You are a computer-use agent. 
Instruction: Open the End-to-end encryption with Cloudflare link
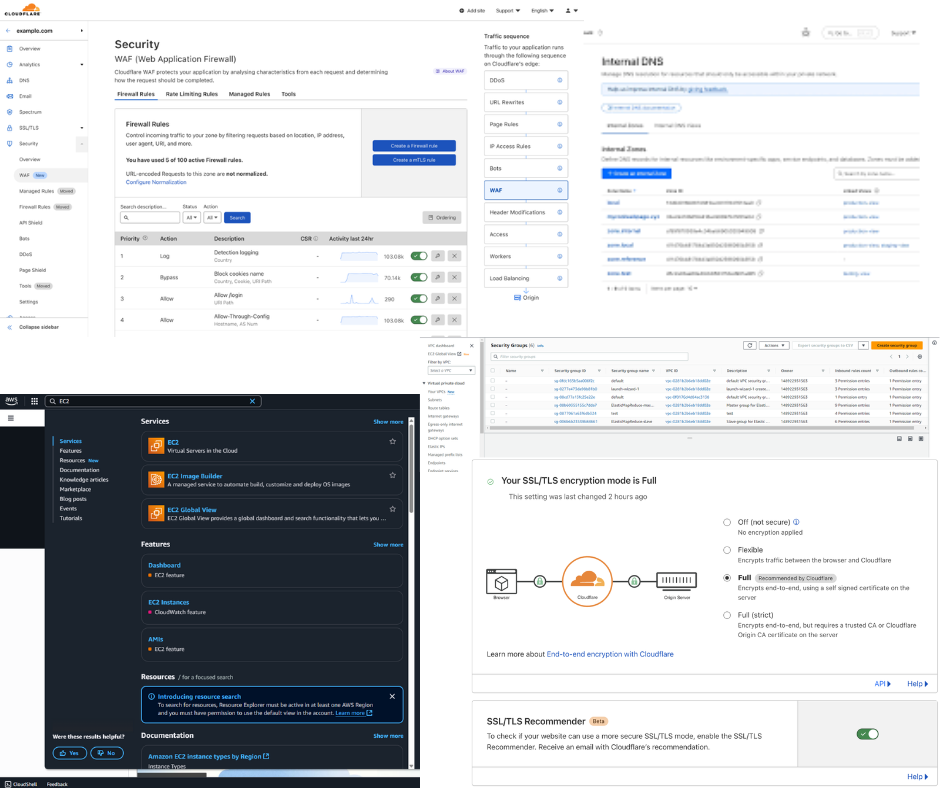tap(610, 654)
